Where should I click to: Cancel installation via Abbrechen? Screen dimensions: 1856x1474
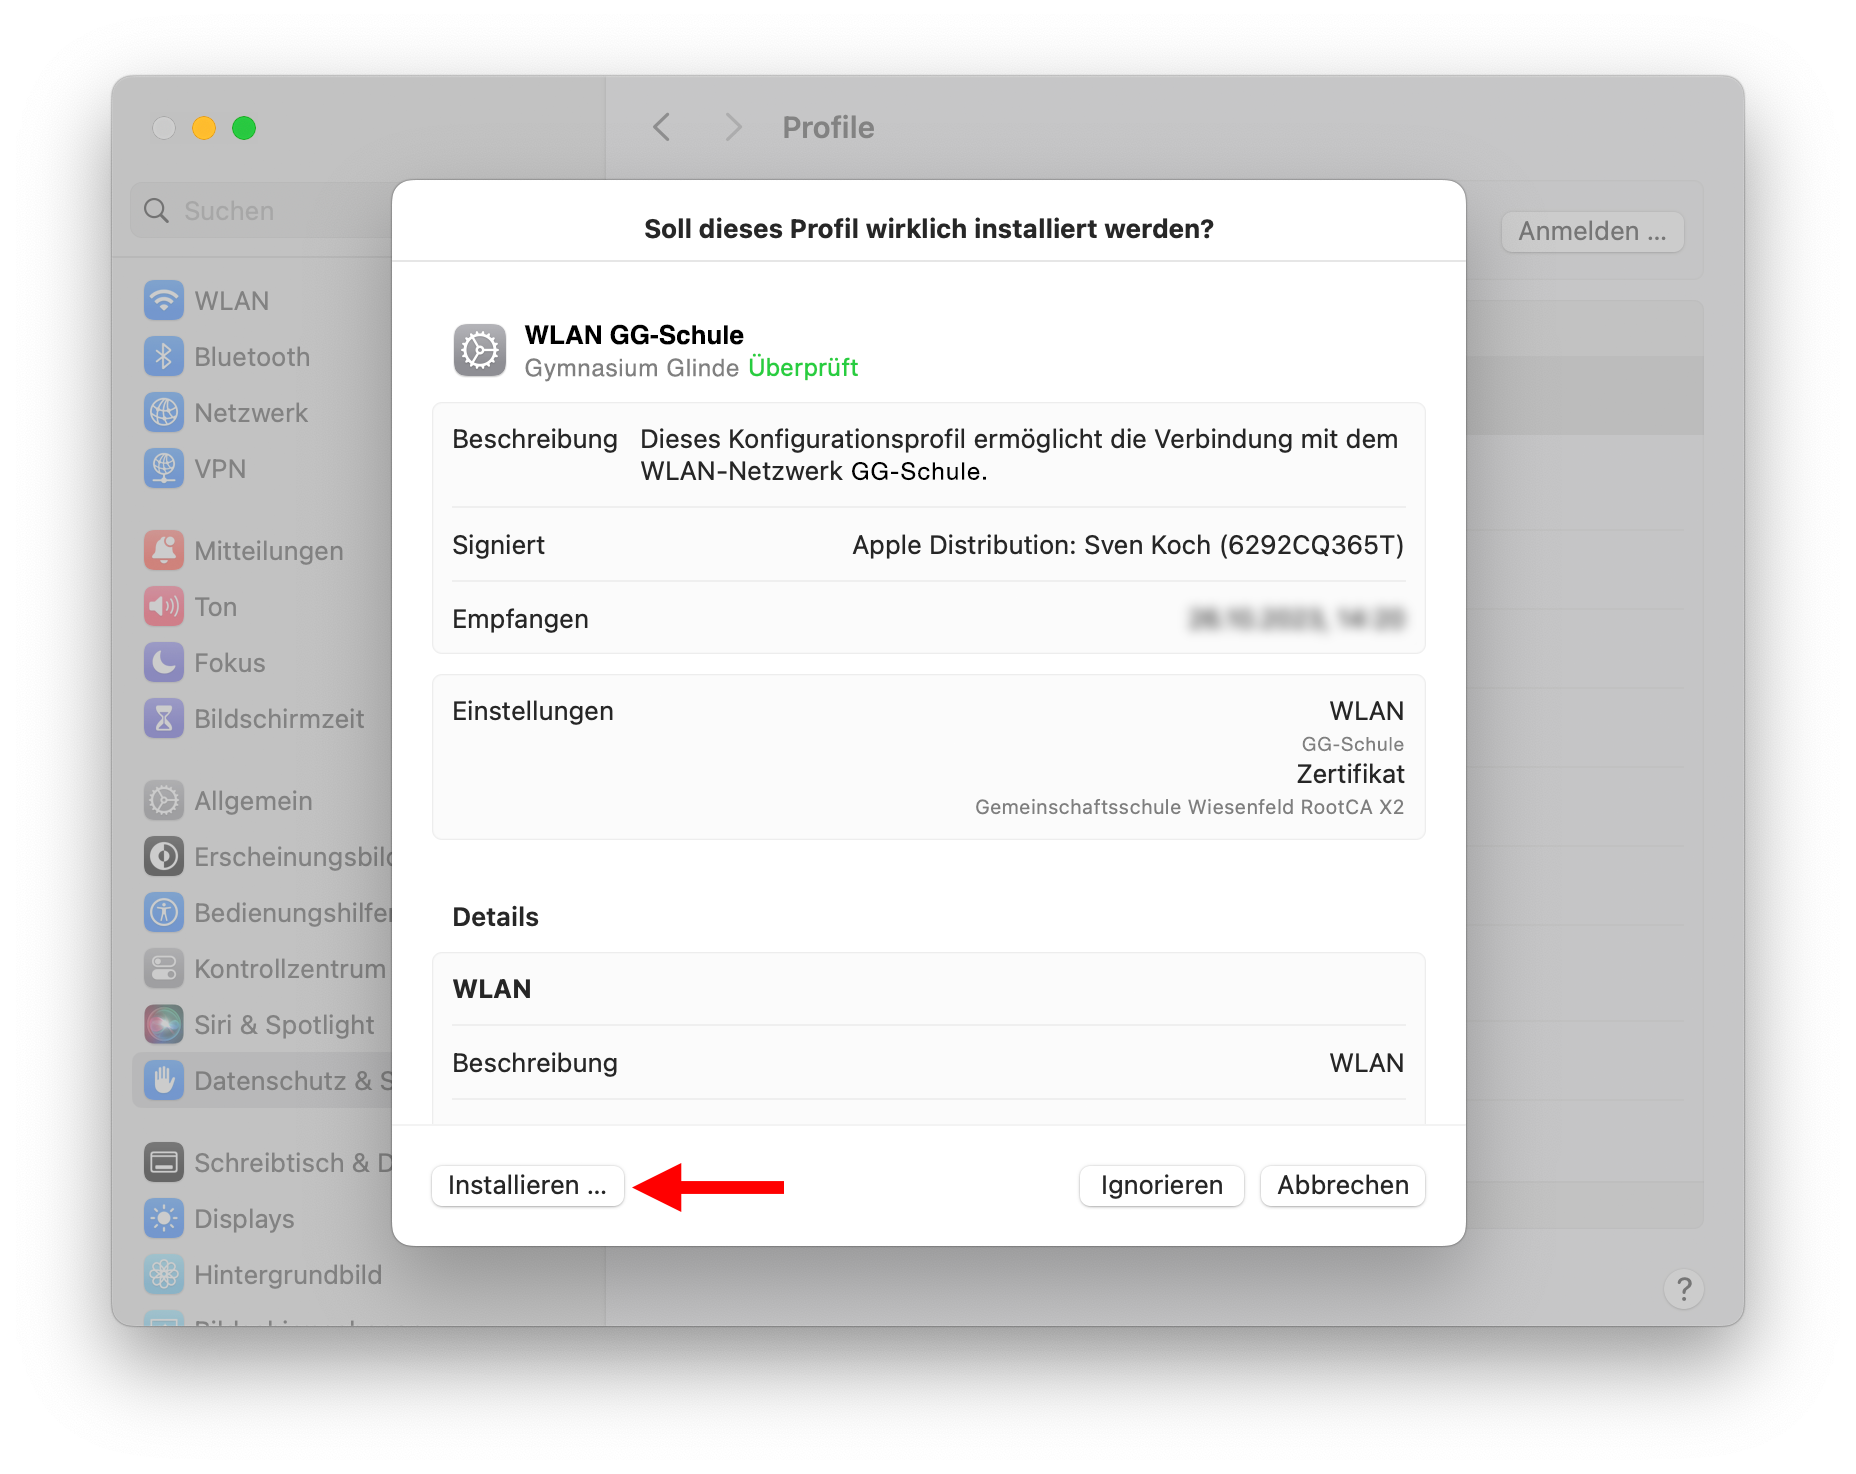(x=1342, y=1186)
